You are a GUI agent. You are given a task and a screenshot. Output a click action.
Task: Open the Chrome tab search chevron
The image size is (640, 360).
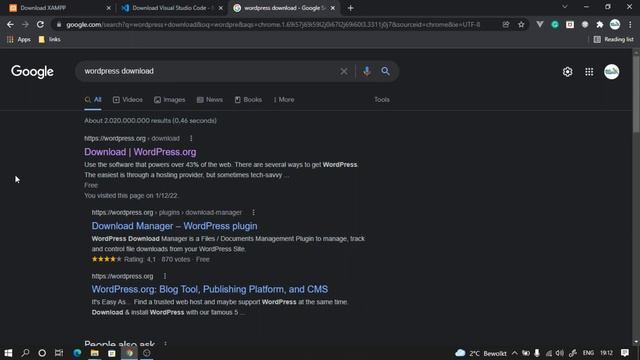pyautogui.click(x=564, y=7)
